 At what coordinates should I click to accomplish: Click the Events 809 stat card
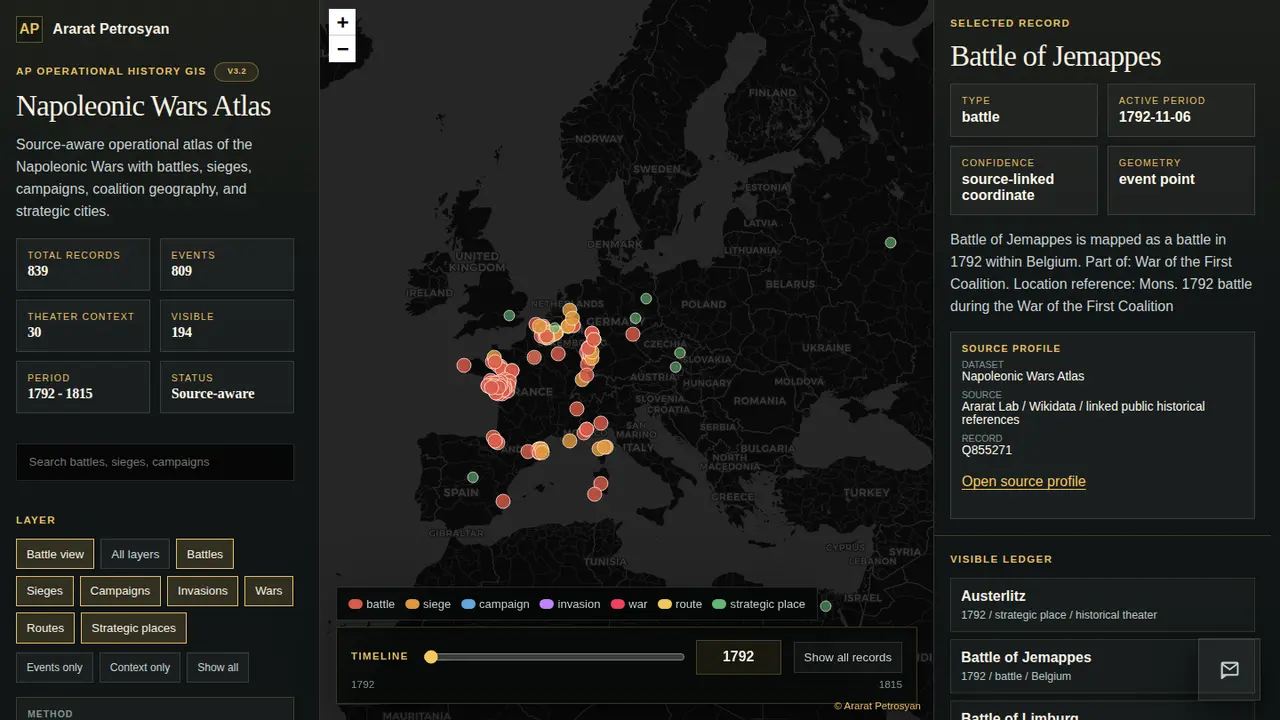pos(227,264)
